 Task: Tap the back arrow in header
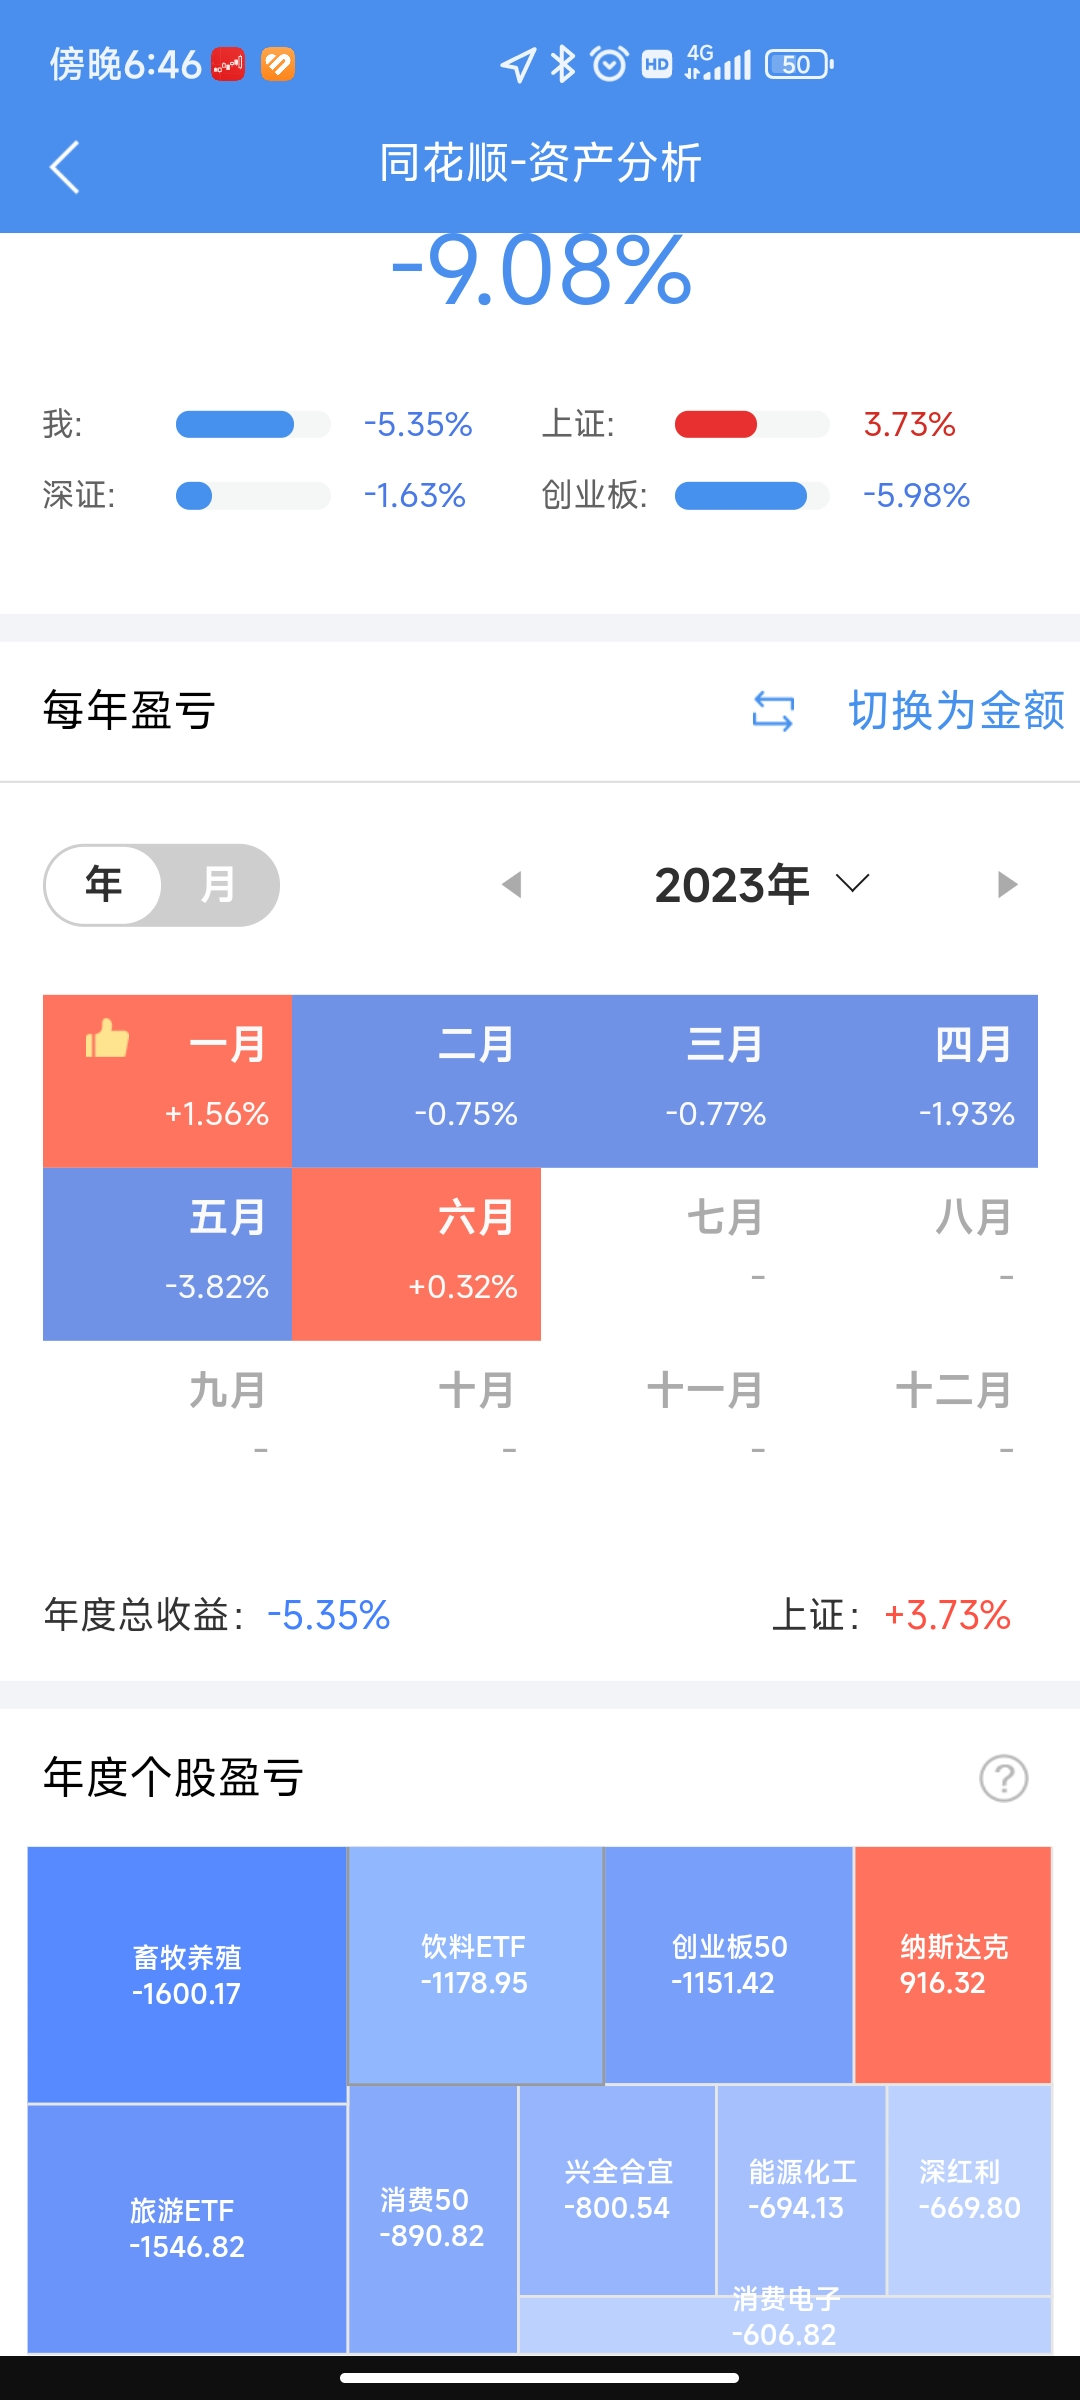pos(65,167)
